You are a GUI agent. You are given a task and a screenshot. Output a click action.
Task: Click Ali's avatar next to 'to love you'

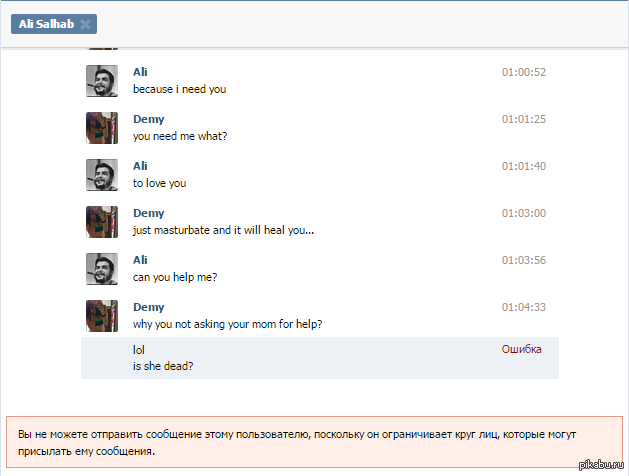(x=102, y=175)
